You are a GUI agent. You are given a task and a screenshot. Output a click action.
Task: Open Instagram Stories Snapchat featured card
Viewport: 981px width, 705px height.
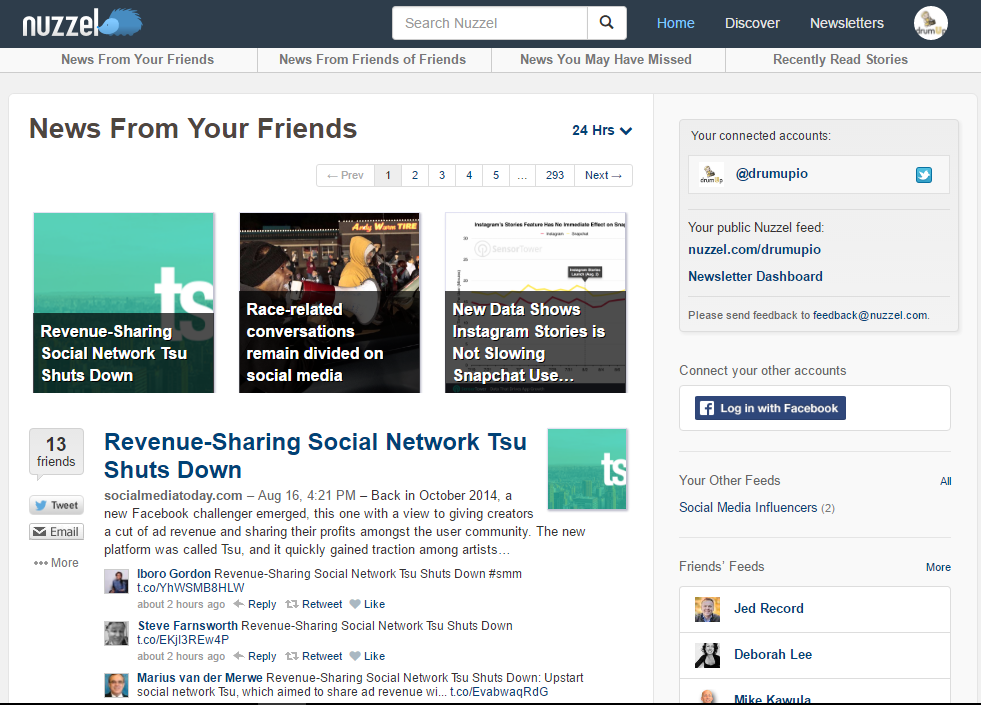(x=536, y=303)
